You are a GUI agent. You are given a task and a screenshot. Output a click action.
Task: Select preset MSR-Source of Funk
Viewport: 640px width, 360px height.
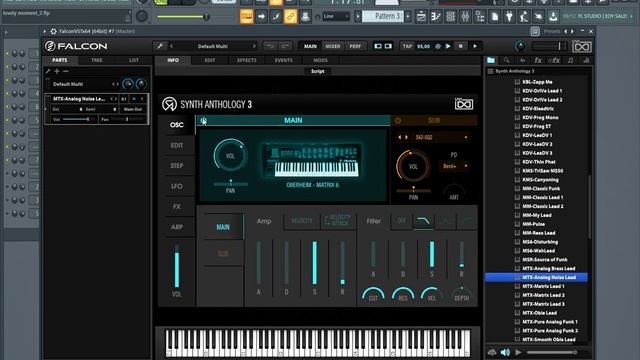coord(544,260)
